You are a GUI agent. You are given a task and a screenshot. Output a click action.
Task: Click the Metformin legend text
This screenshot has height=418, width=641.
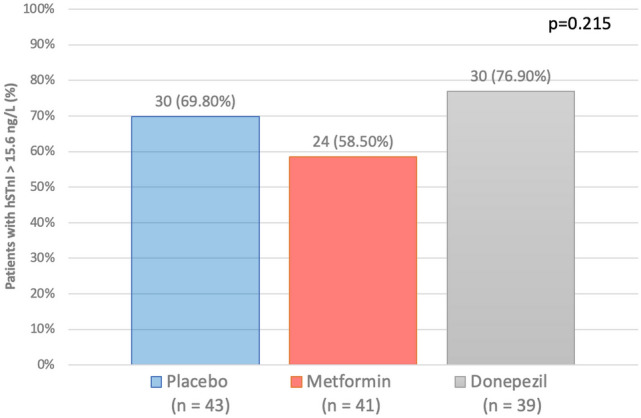coord(351,383)
